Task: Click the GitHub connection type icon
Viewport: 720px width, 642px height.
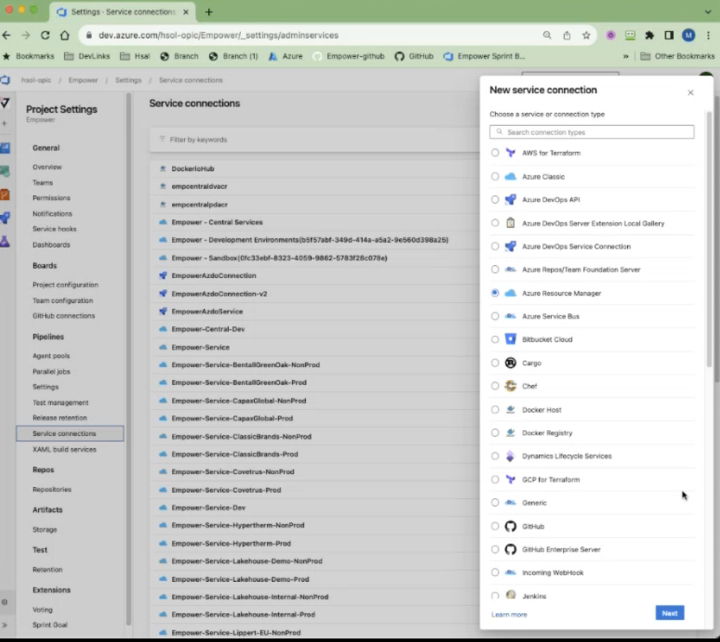Action: point(510,526)
